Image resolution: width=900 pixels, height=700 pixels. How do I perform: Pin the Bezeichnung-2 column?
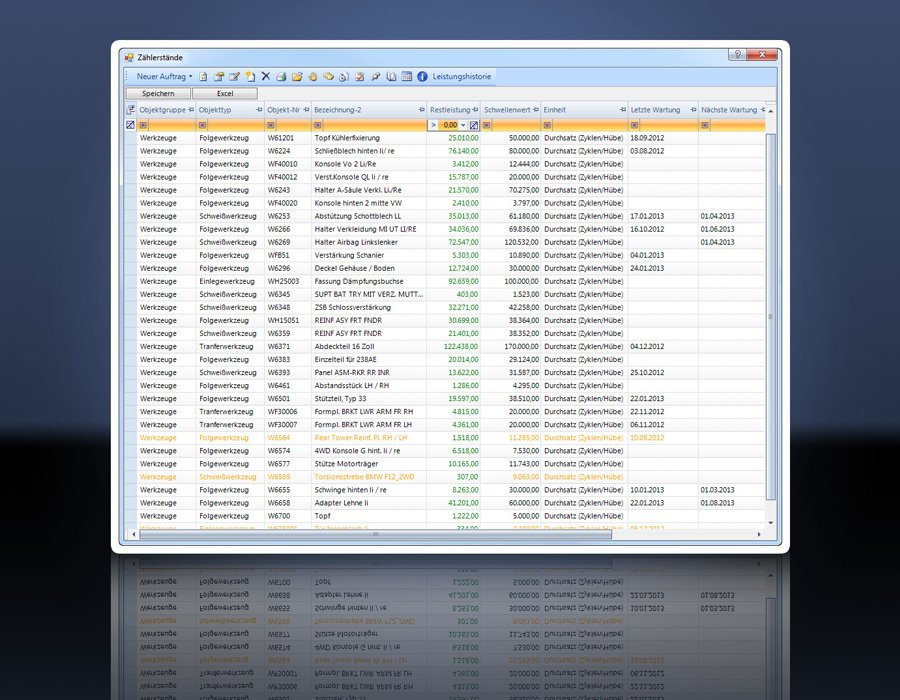click(x=422, y=110)
